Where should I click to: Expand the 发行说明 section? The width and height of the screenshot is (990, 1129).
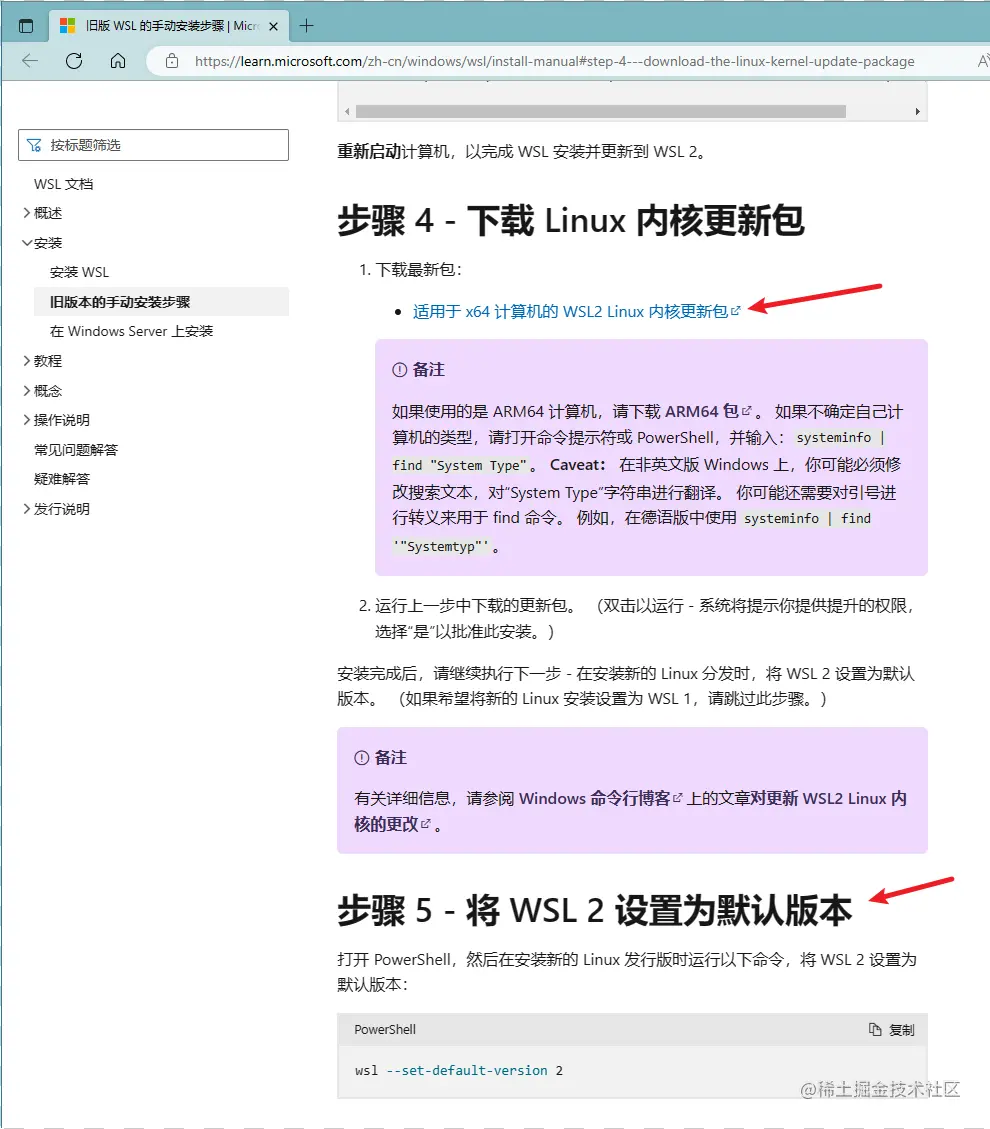point(56,509)
